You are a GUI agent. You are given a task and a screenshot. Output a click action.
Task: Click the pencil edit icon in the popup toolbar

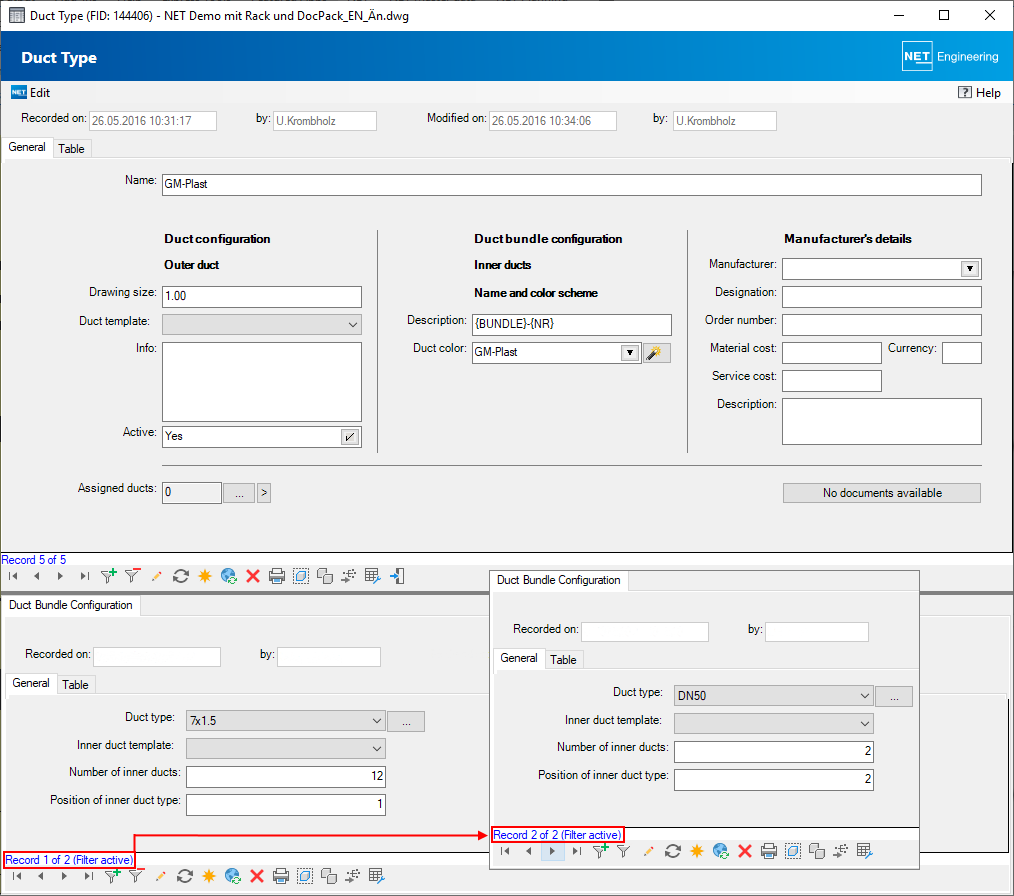click(x=648, y=851)
